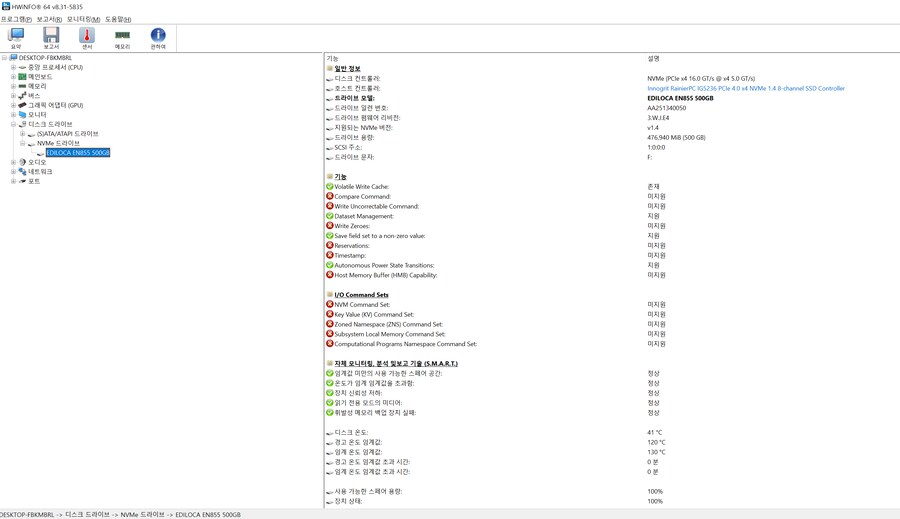Image resolution: width=900 pixels, height=519 pixels.
Task: Click the red X beside Timestamp
Action: pos(330,256)
